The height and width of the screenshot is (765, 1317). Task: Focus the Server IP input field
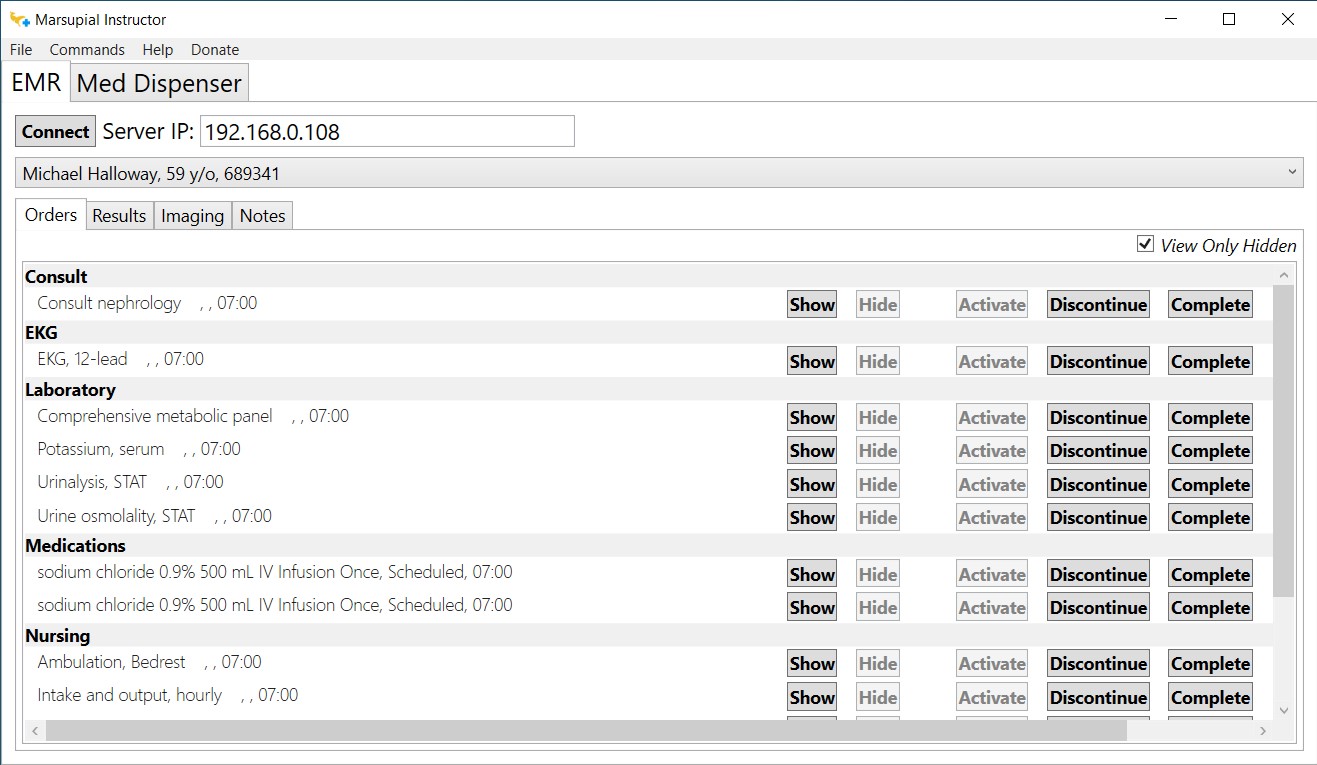tap(387, 131)
